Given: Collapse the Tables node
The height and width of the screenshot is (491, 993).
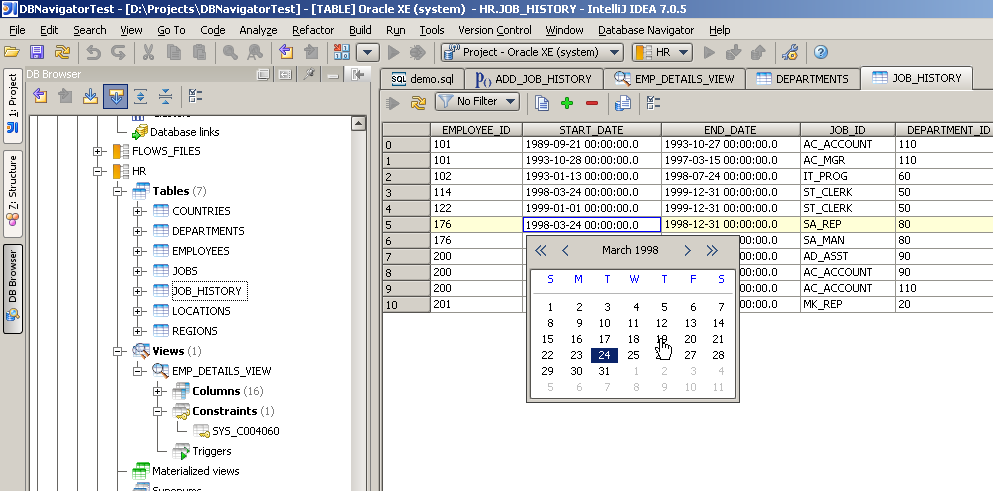Looking at the screenshot, I should (118, 191).
